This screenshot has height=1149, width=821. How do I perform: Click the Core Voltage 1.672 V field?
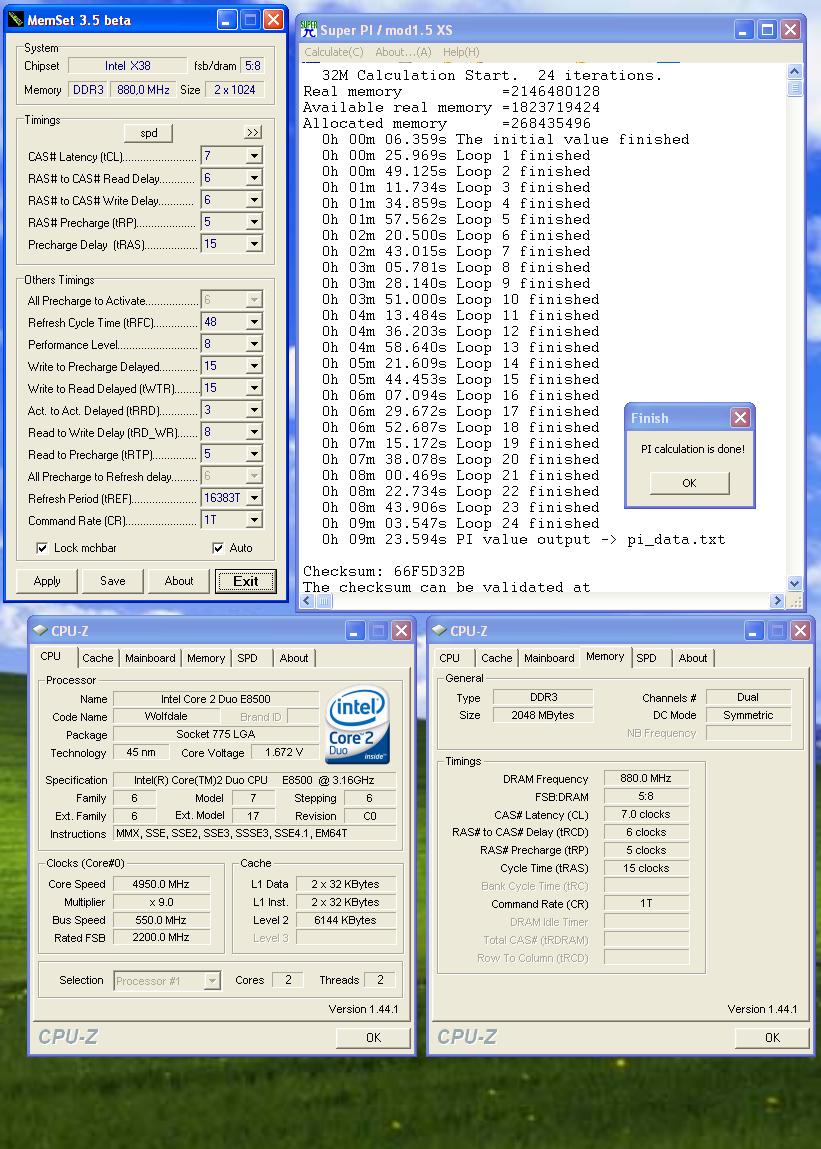pos(284,753)
